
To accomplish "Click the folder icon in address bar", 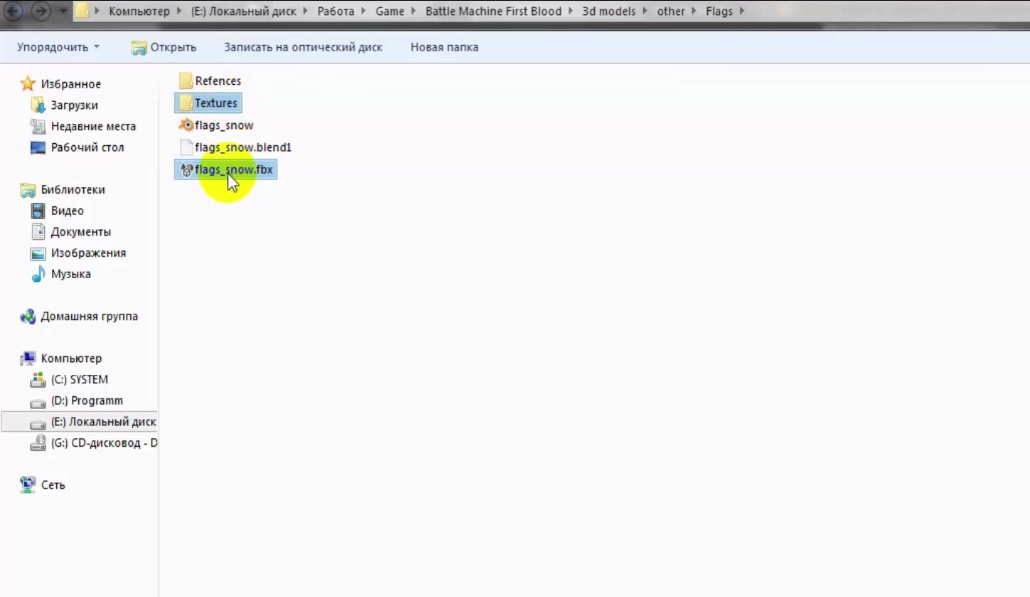I will pos(81,11).
